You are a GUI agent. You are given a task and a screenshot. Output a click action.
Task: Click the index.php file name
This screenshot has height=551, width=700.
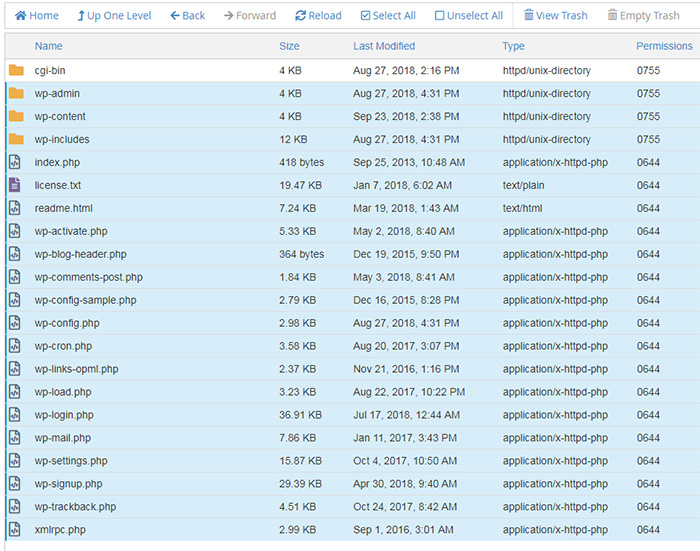(x=57, y=163)
